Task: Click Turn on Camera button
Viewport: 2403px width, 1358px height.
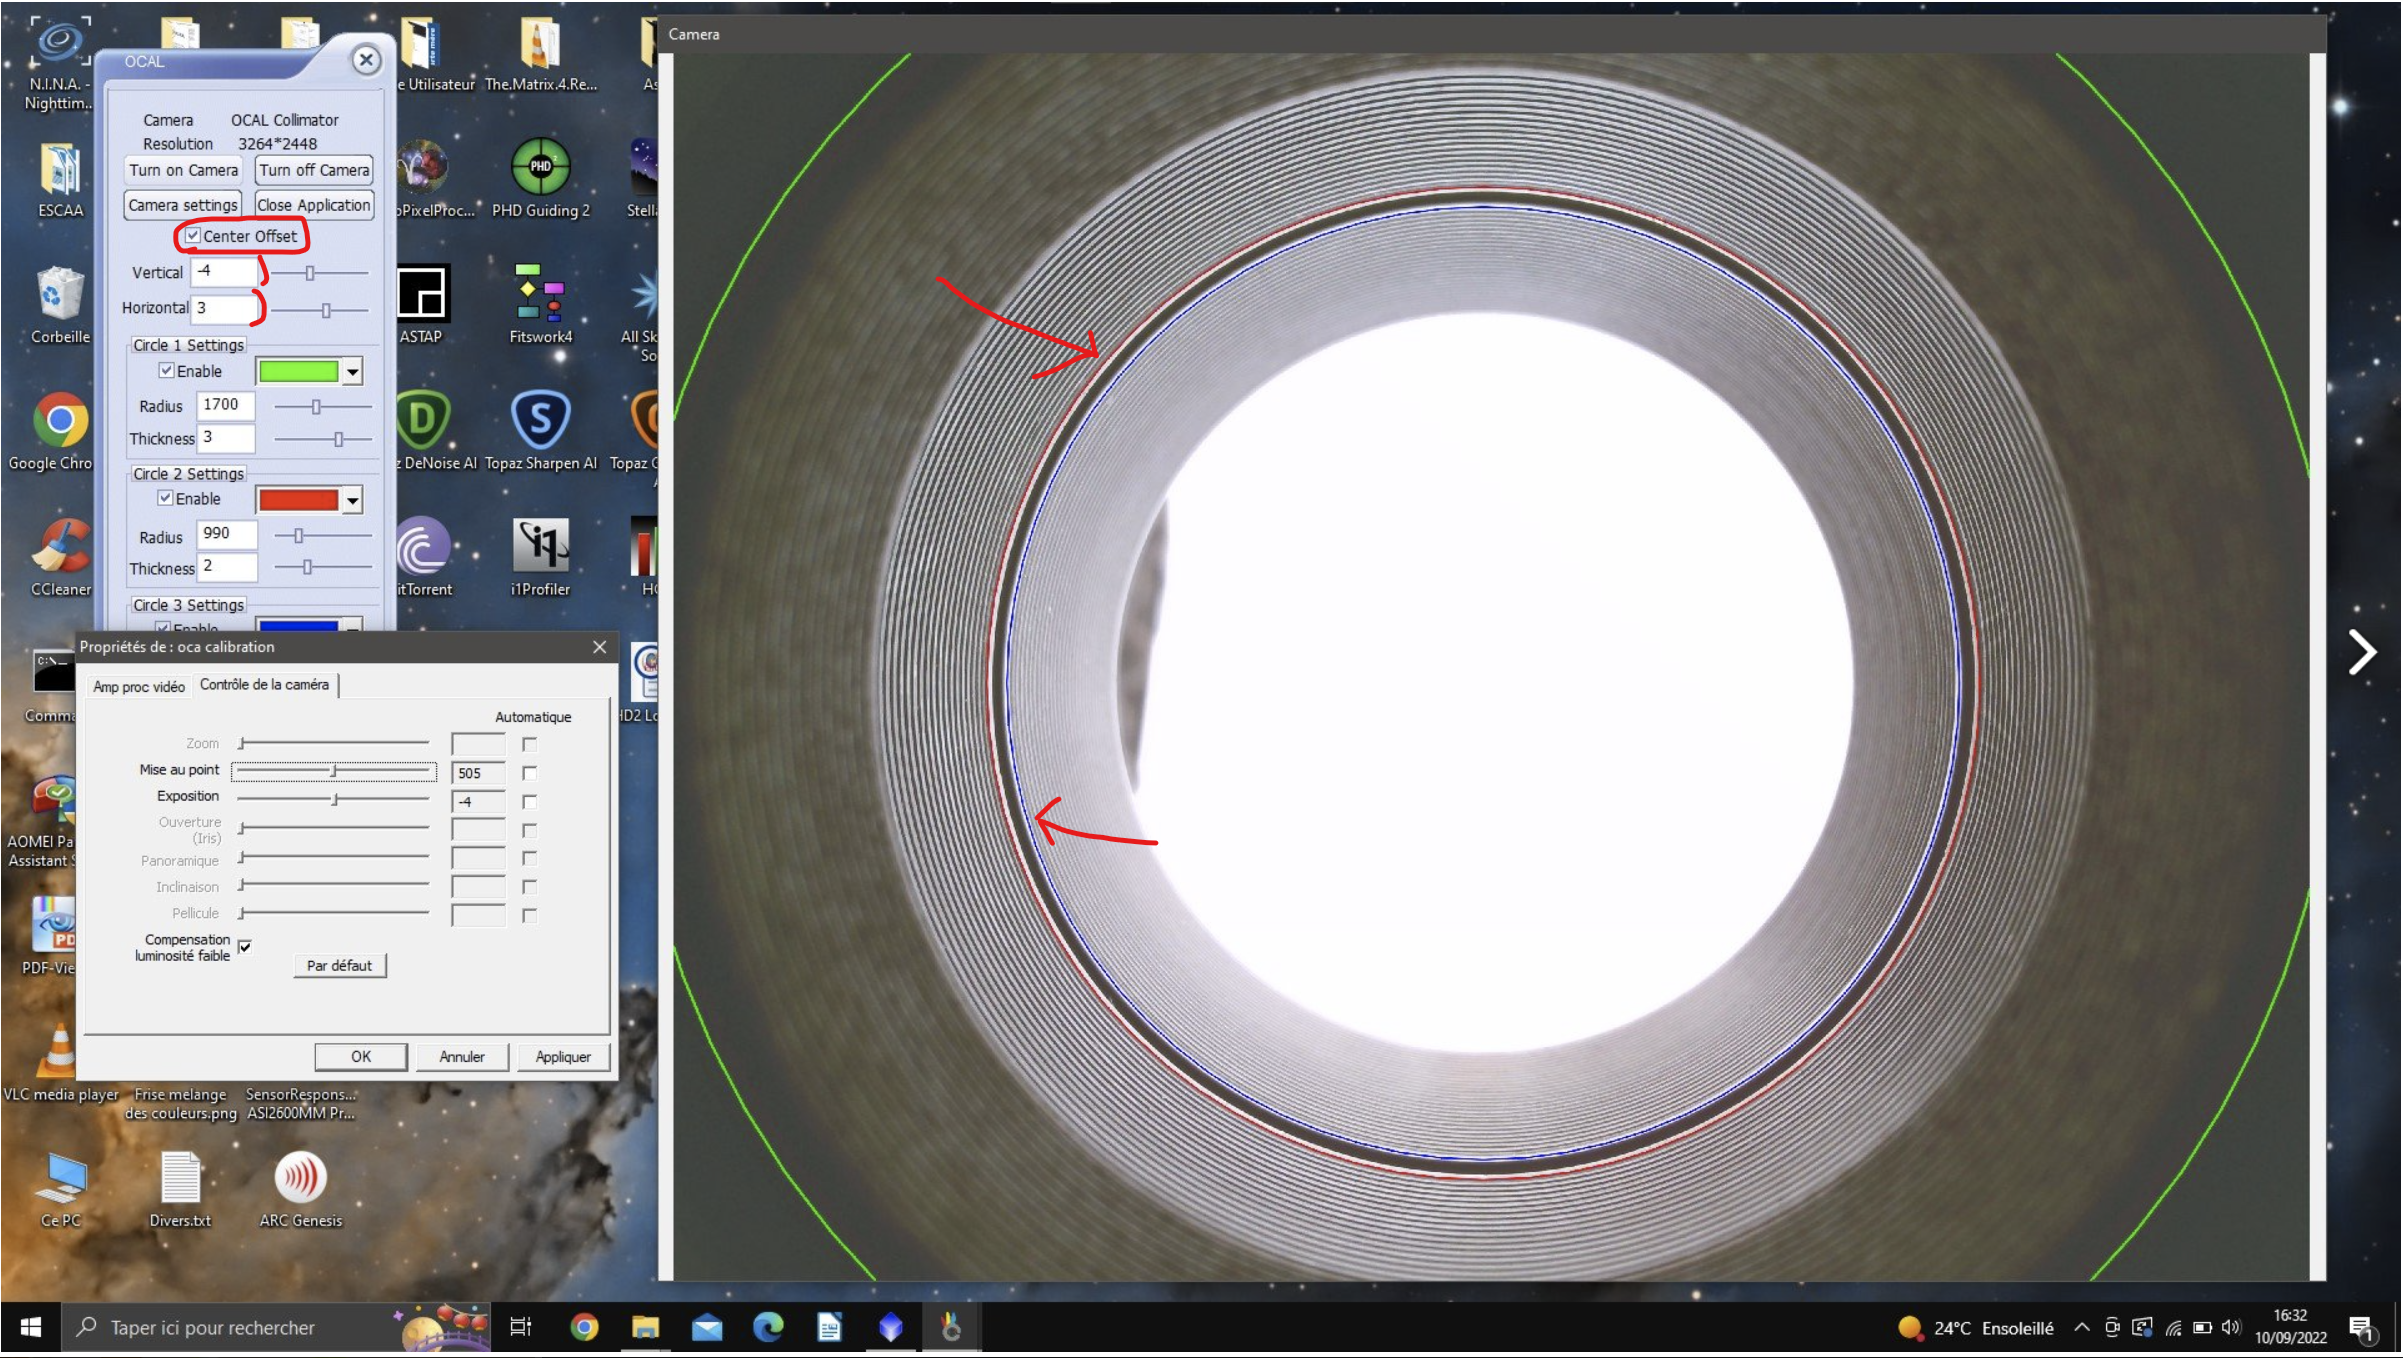Action: [x=184, y=170]
